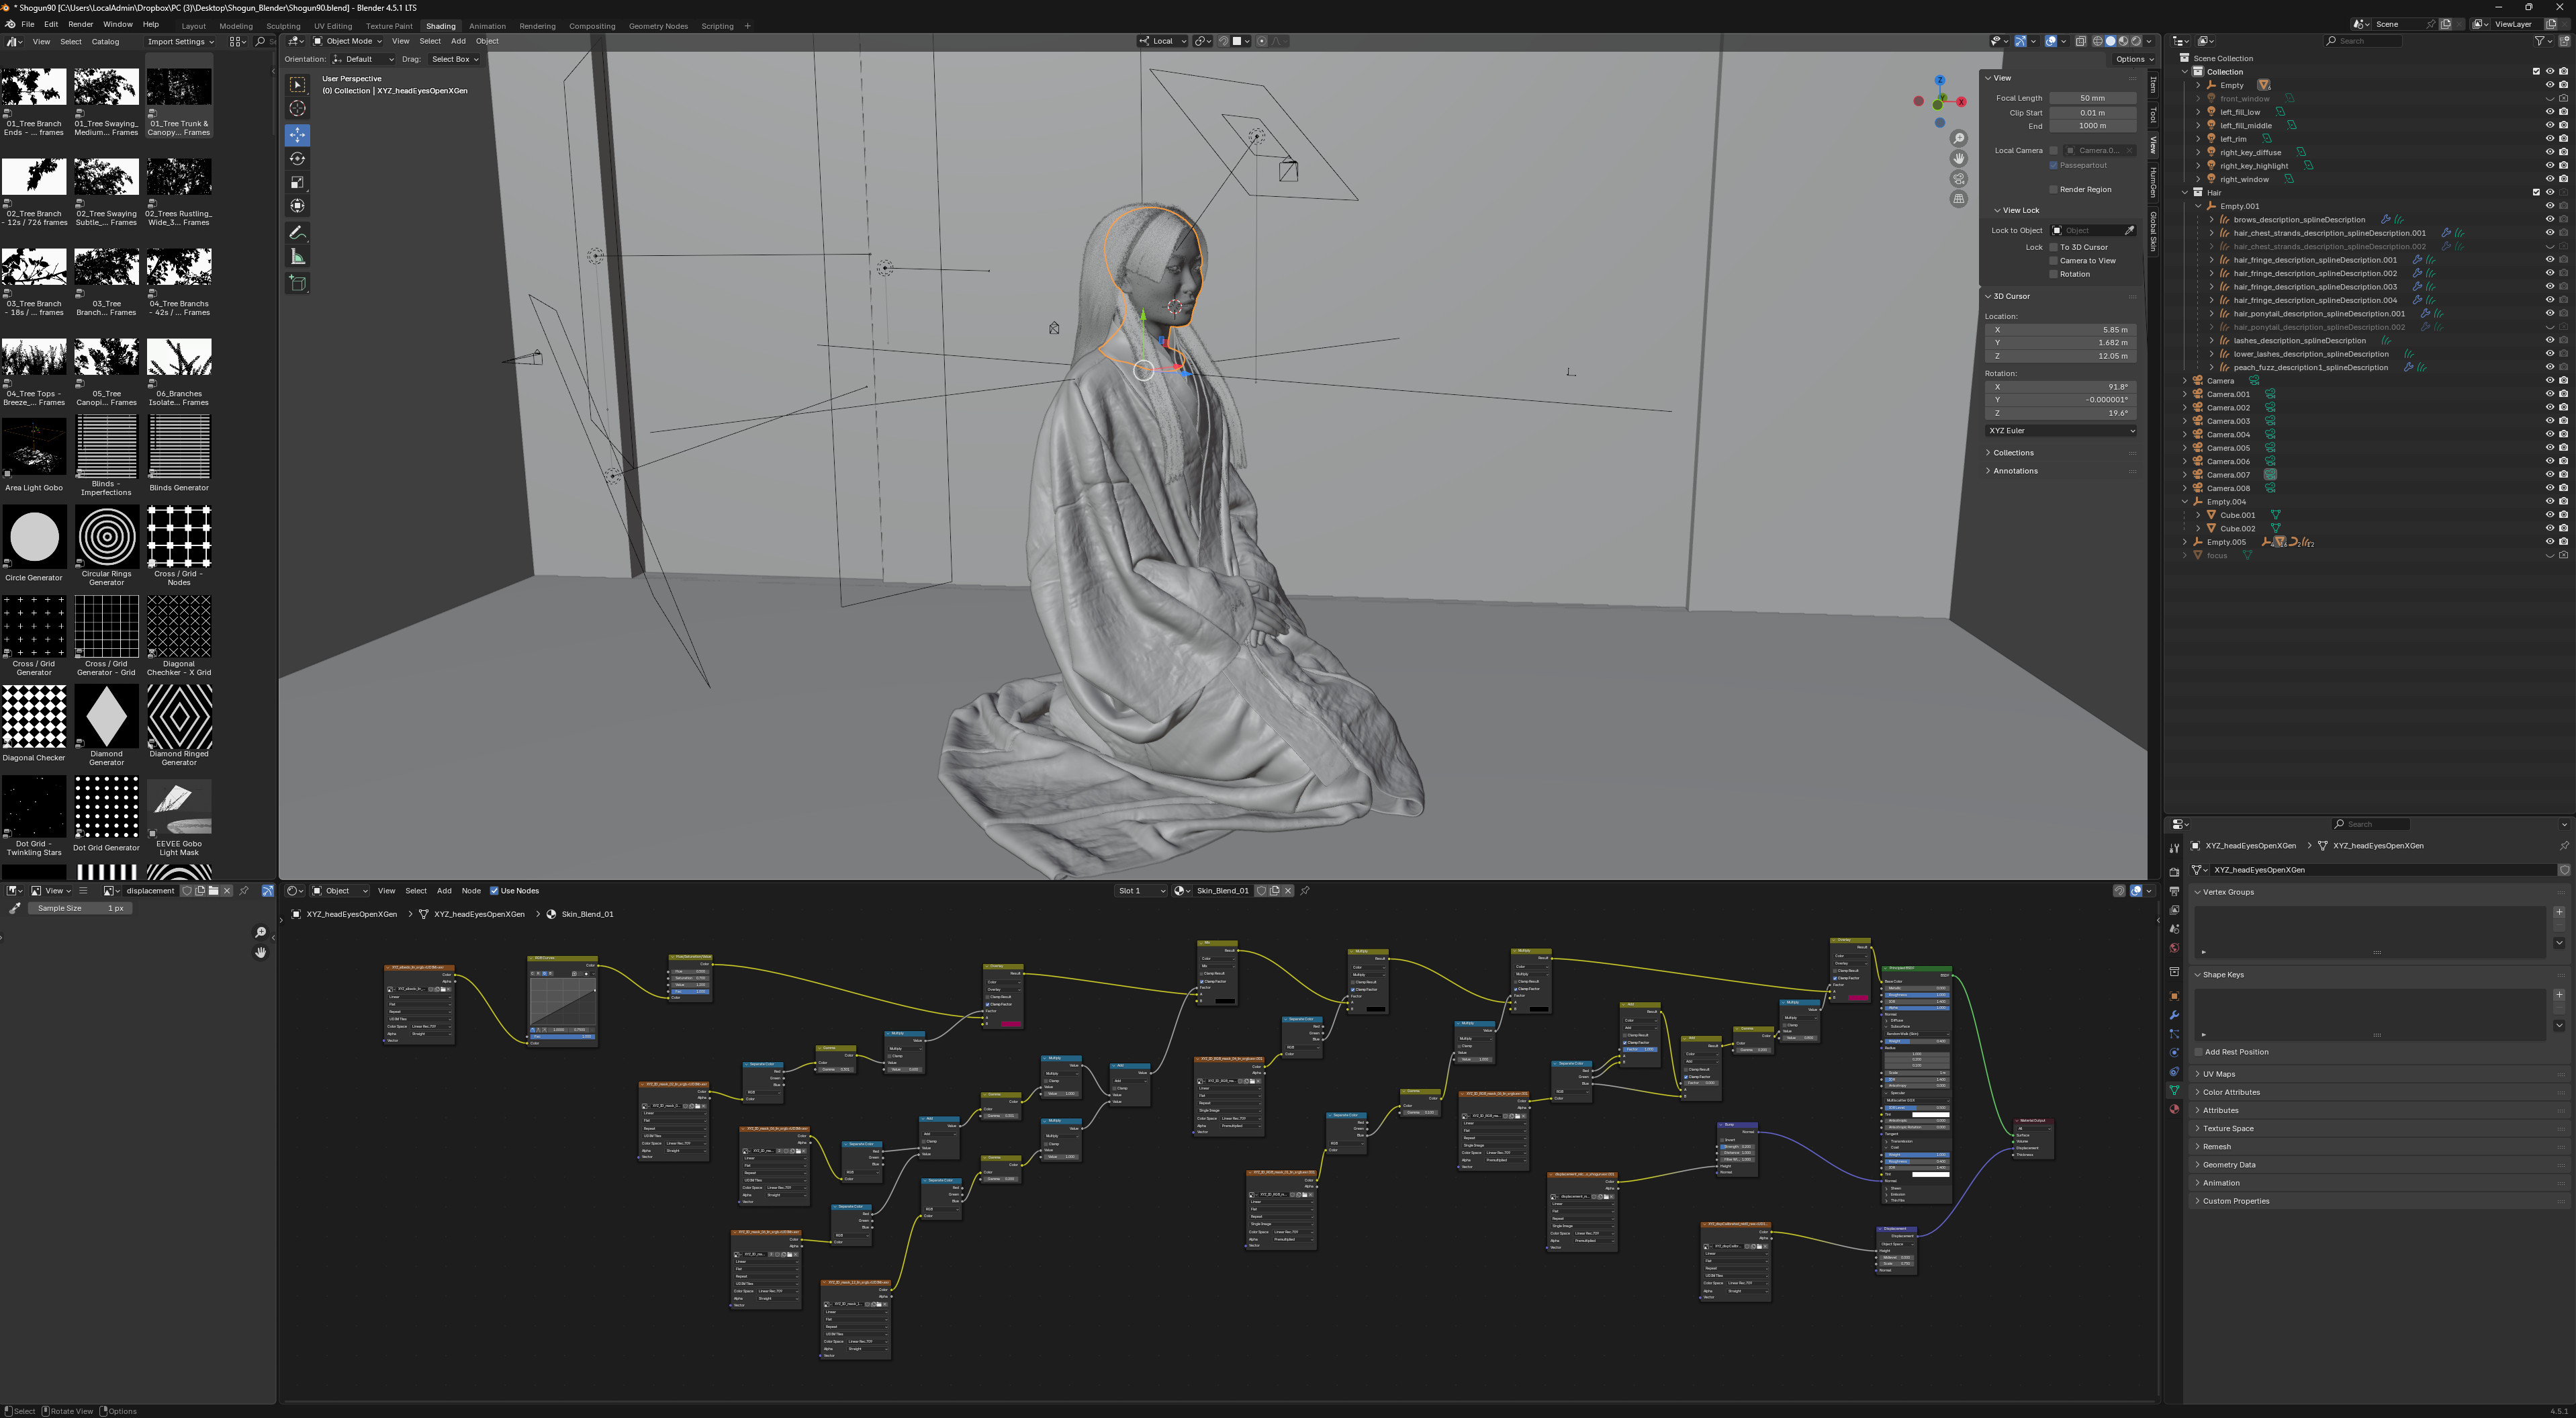Toggle camera view with camera gizmo icon
Screen dimensions: 2576x1418
[x=1958, y=178]
